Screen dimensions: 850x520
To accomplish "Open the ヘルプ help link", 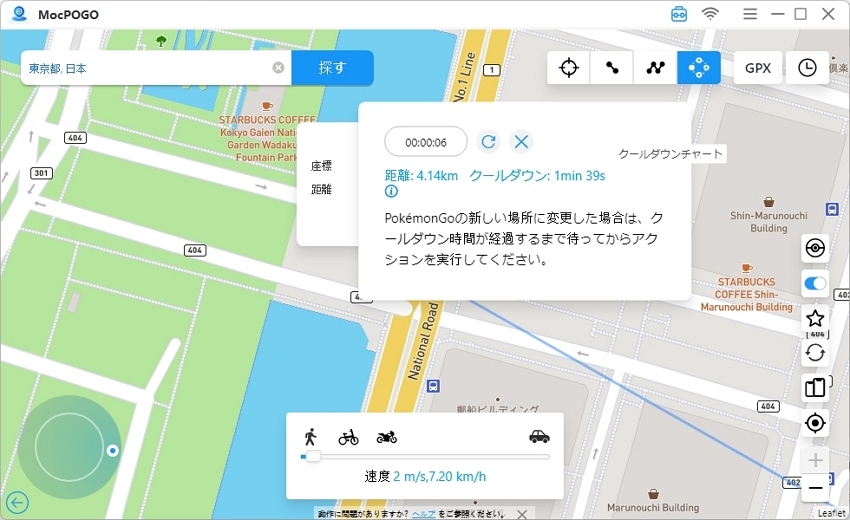I will click(423, 513).
